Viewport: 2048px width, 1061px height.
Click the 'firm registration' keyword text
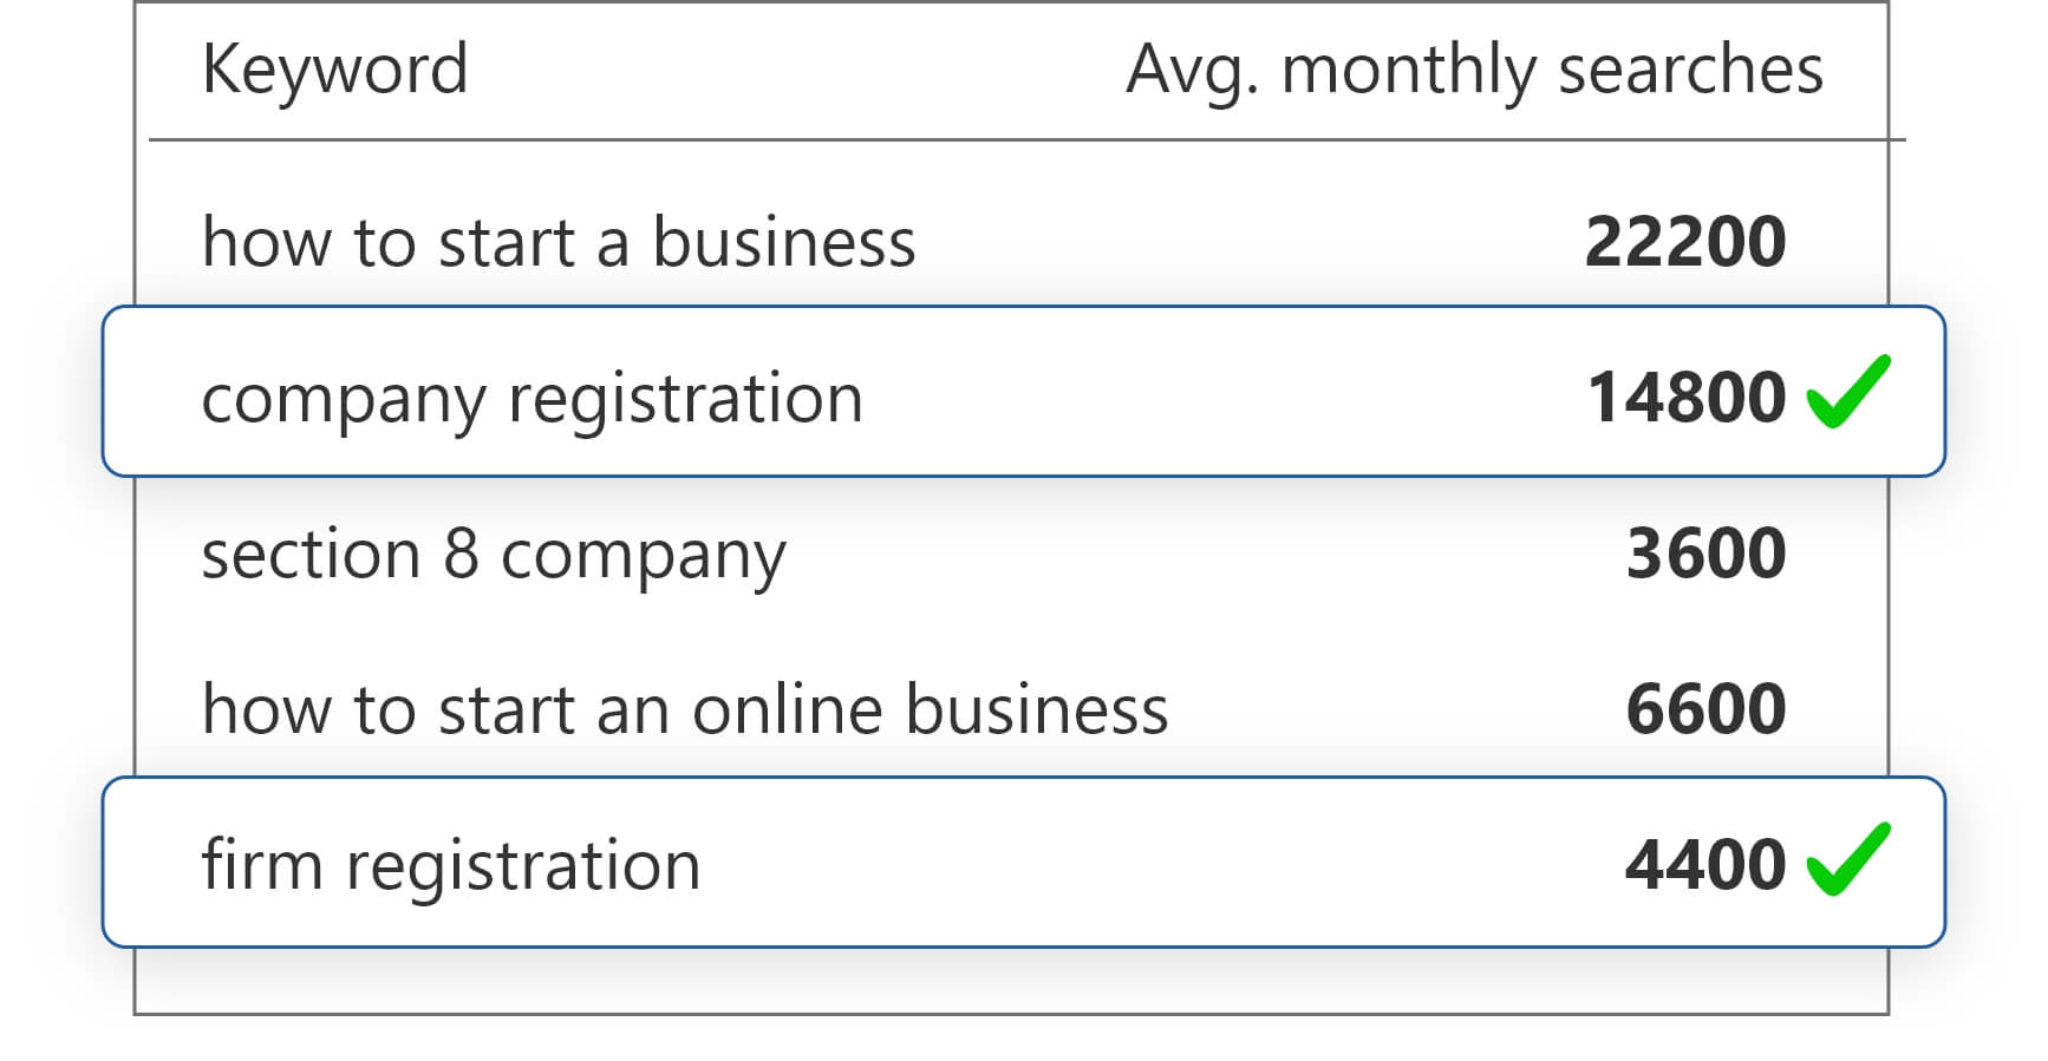tap(451, 867)
